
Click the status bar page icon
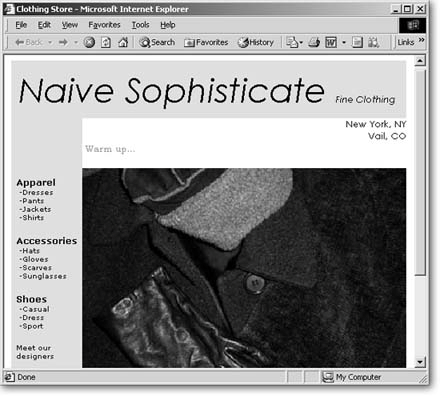point(9,377)
